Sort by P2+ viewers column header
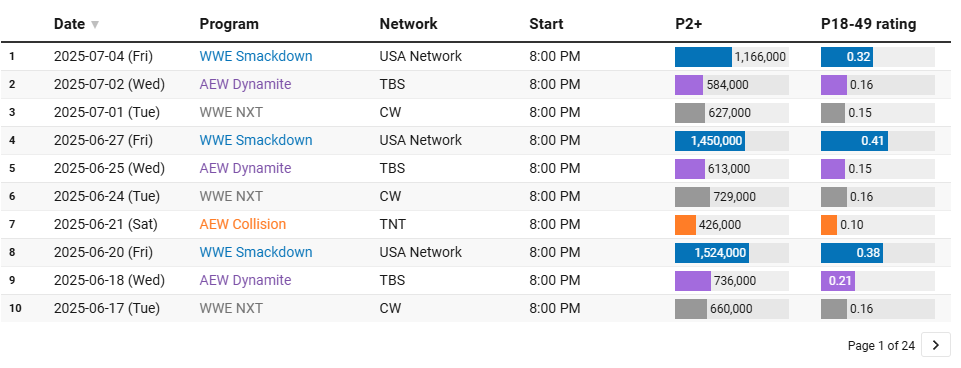The height and width of the screenshot is (368, 961). point(688,24)
